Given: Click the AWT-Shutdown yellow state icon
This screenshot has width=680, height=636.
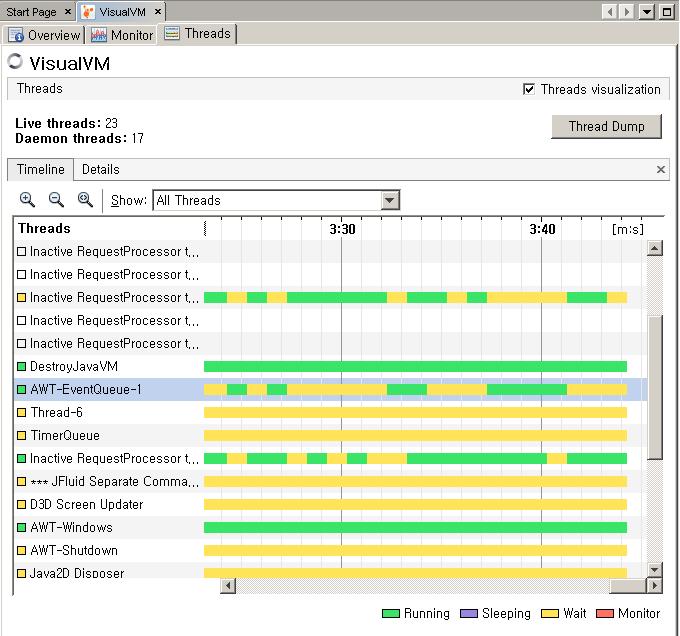Looking at the screenshot, I should (21, 551).
